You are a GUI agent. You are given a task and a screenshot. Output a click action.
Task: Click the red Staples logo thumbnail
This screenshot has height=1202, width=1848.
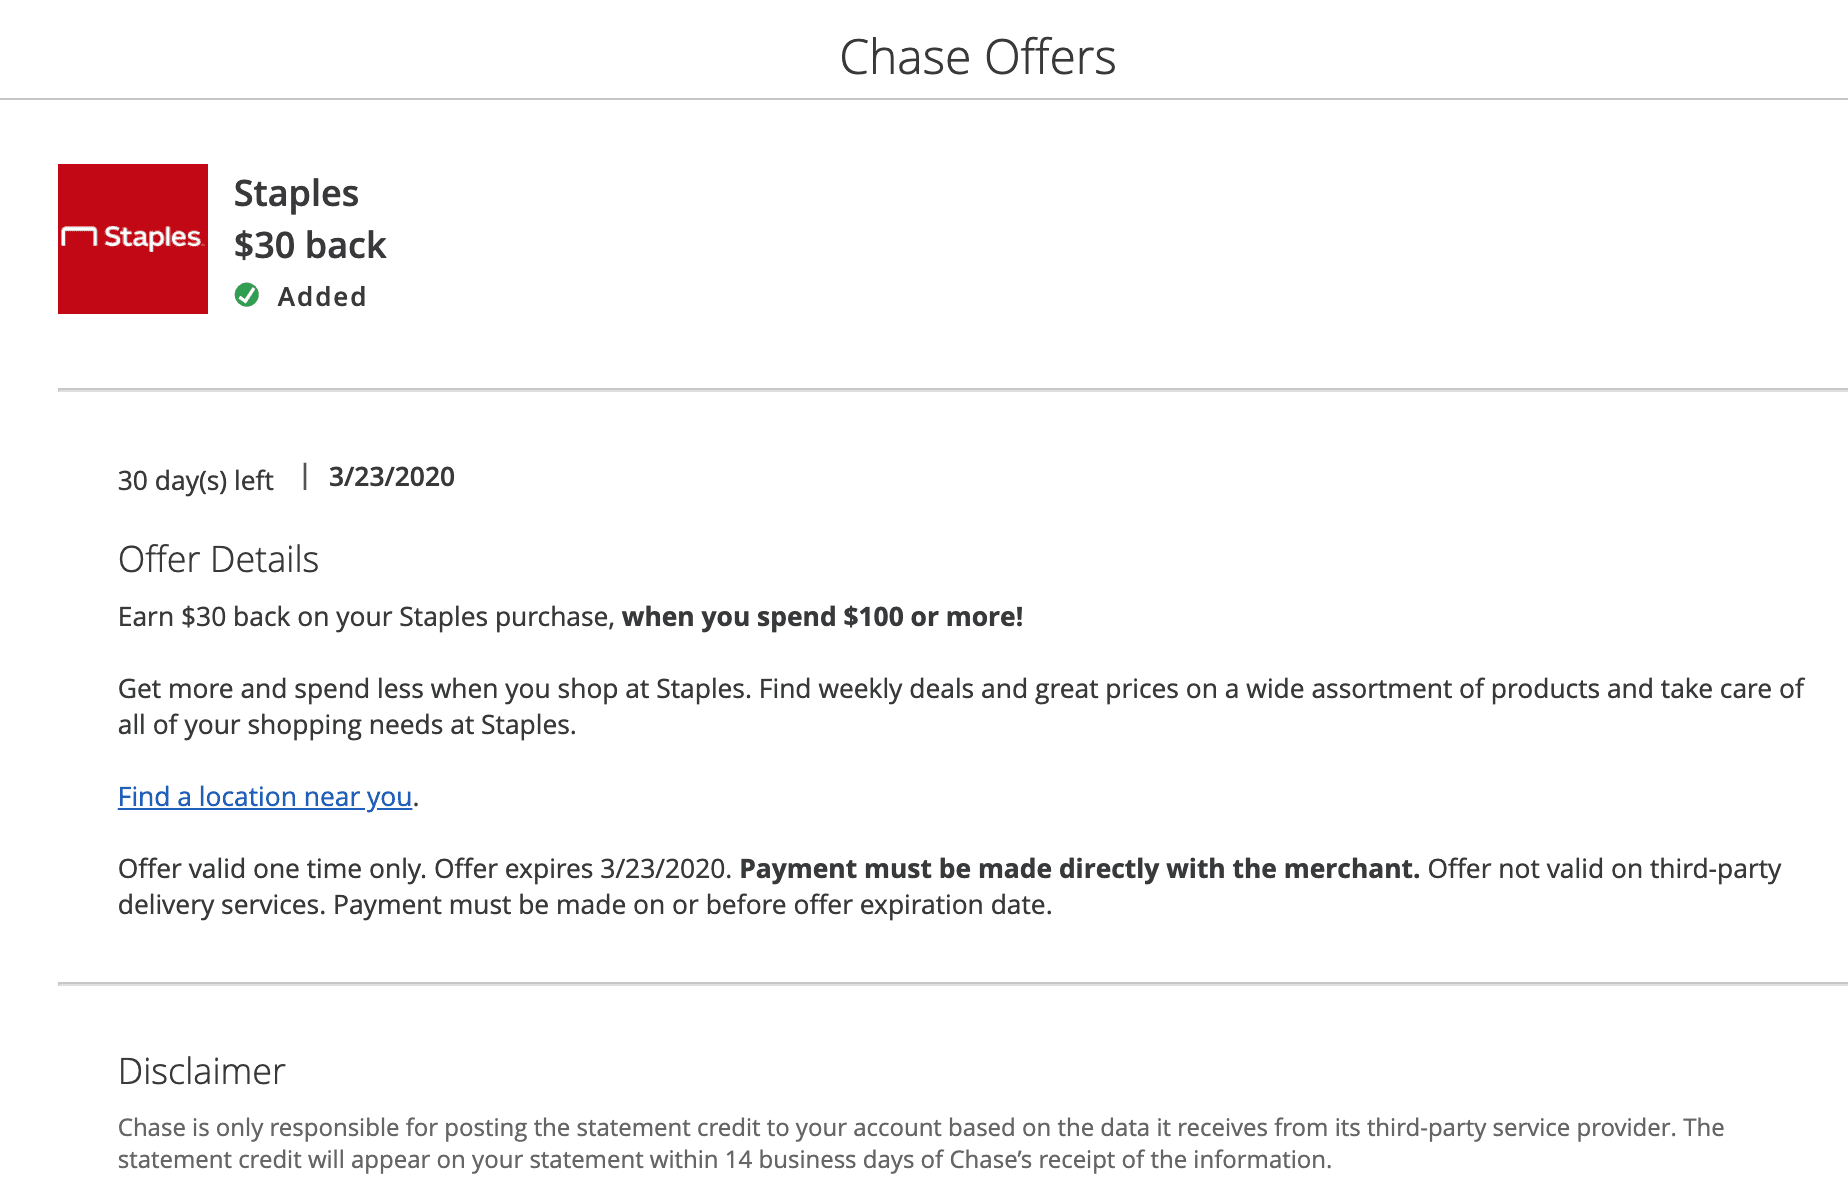133,239
